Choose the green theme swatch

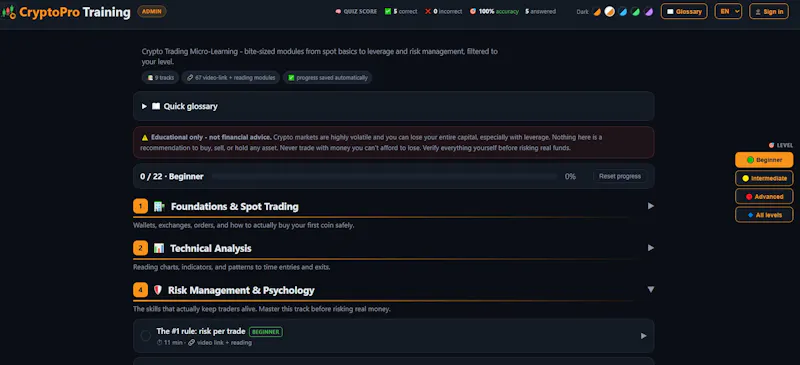tap(635, 11)
